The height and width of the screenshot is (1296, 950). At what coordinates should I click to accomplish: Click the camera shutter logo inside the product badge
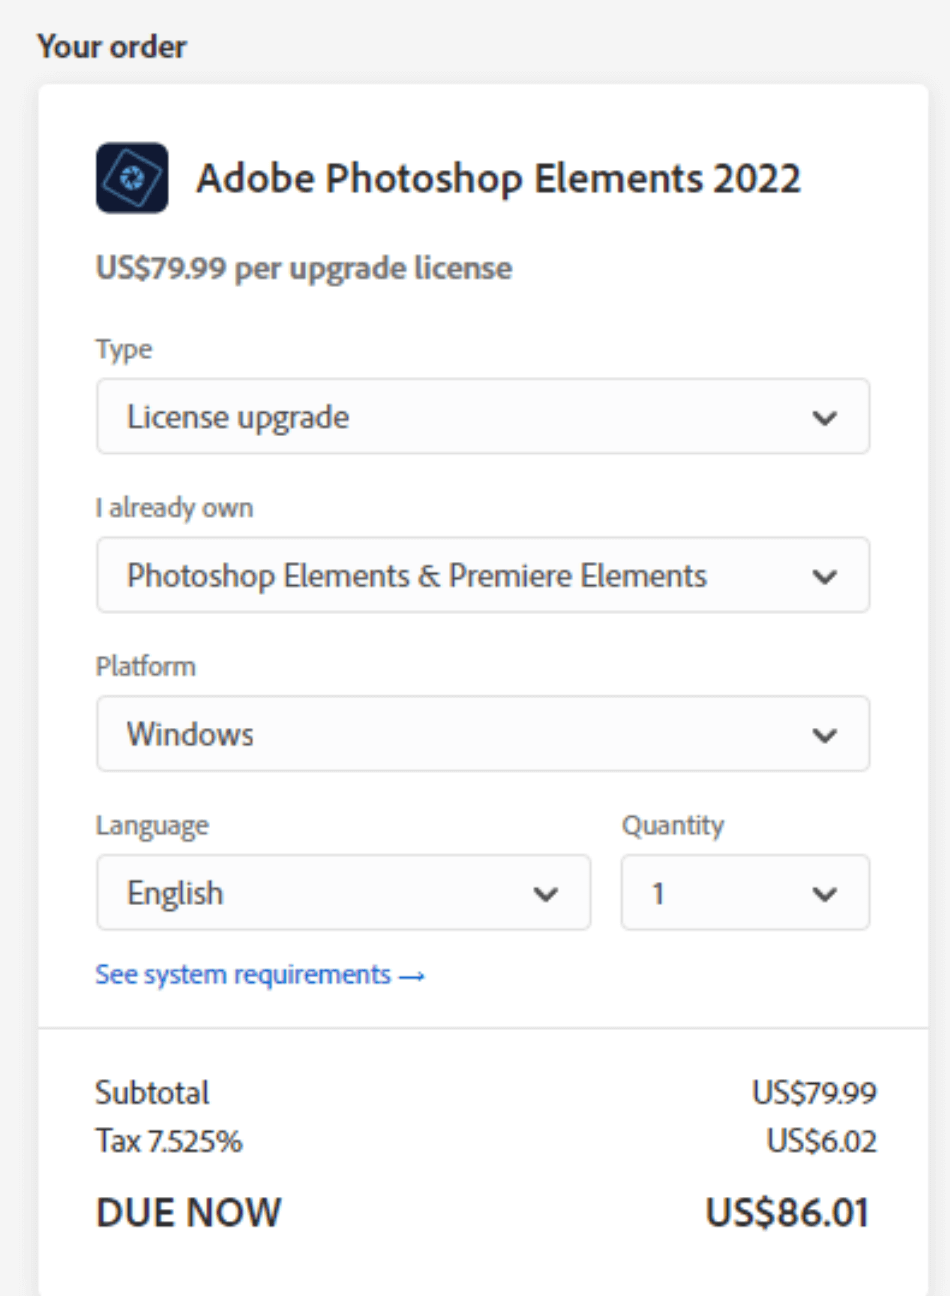(133, 179)
